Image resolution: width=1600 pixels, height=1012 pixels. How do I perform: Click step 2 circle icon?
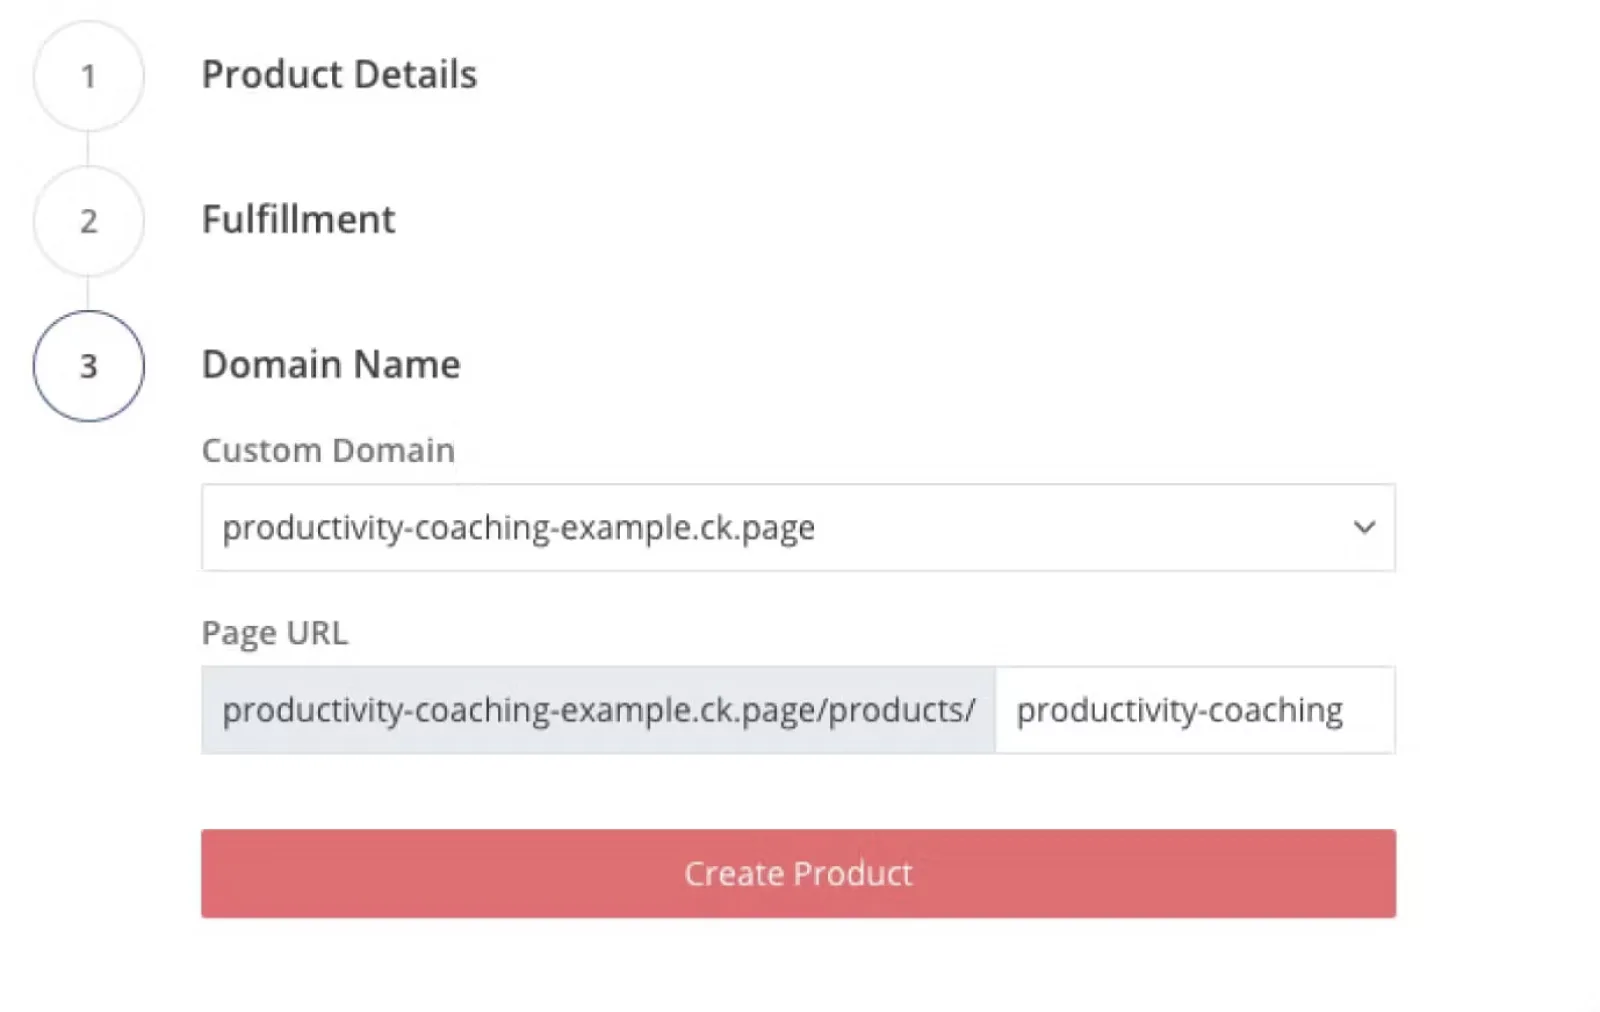tap(88, 221)
